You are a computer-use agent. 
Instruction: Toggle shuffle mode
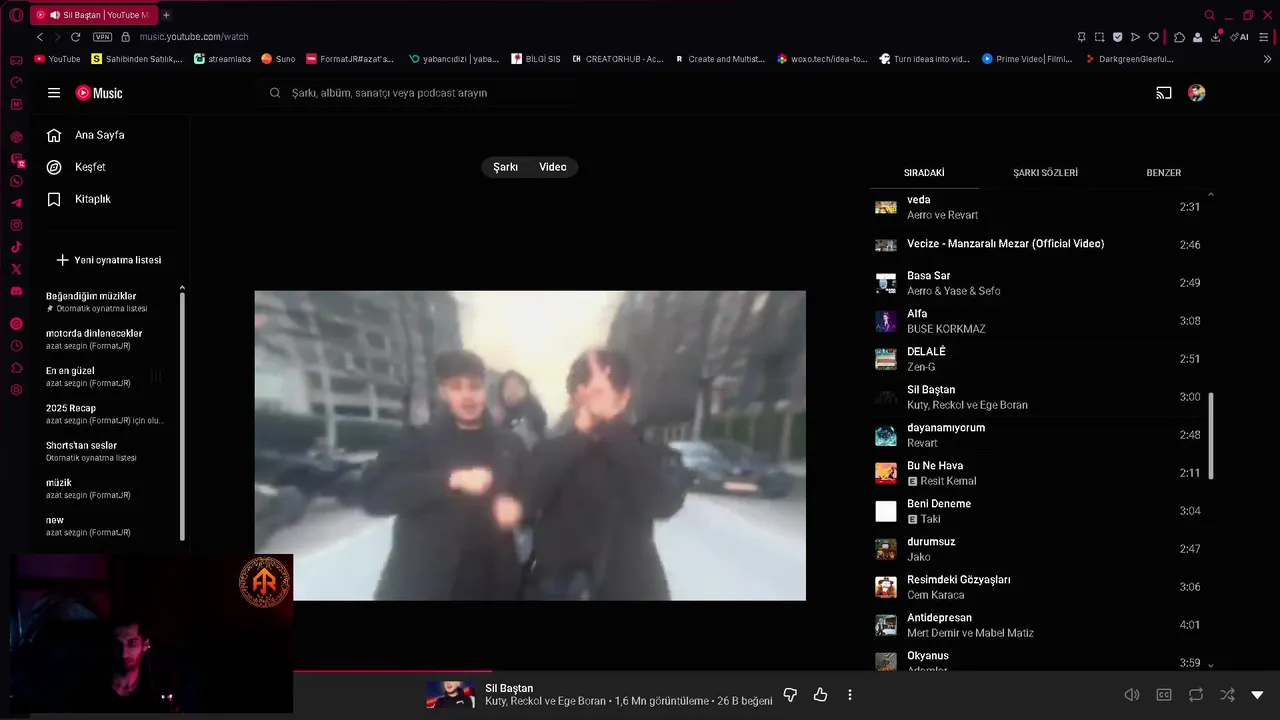[x=1227, y=695]
